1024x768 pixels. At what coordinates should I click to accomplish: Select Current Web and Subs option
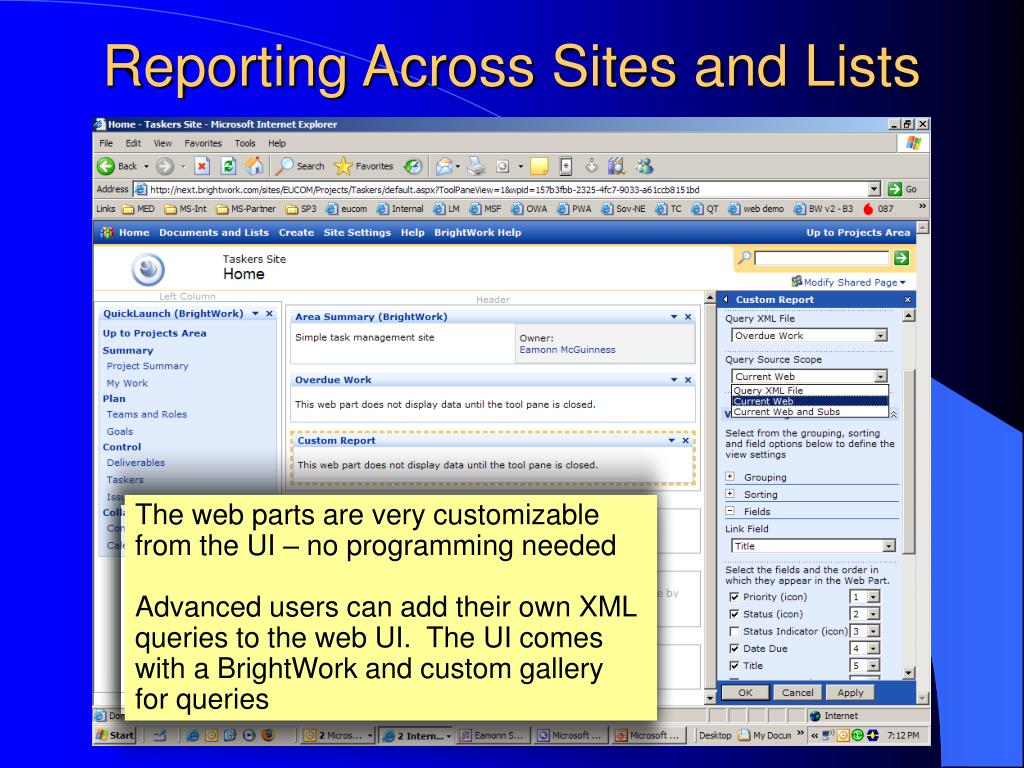coord(810,412)
